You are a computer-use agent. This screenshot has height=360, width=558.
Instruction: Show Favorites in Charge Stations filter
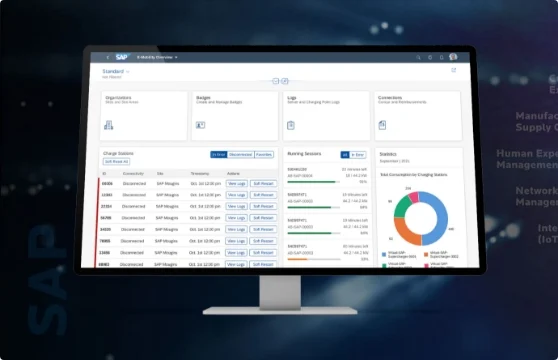pyautogui.click(x=264, y=154)
